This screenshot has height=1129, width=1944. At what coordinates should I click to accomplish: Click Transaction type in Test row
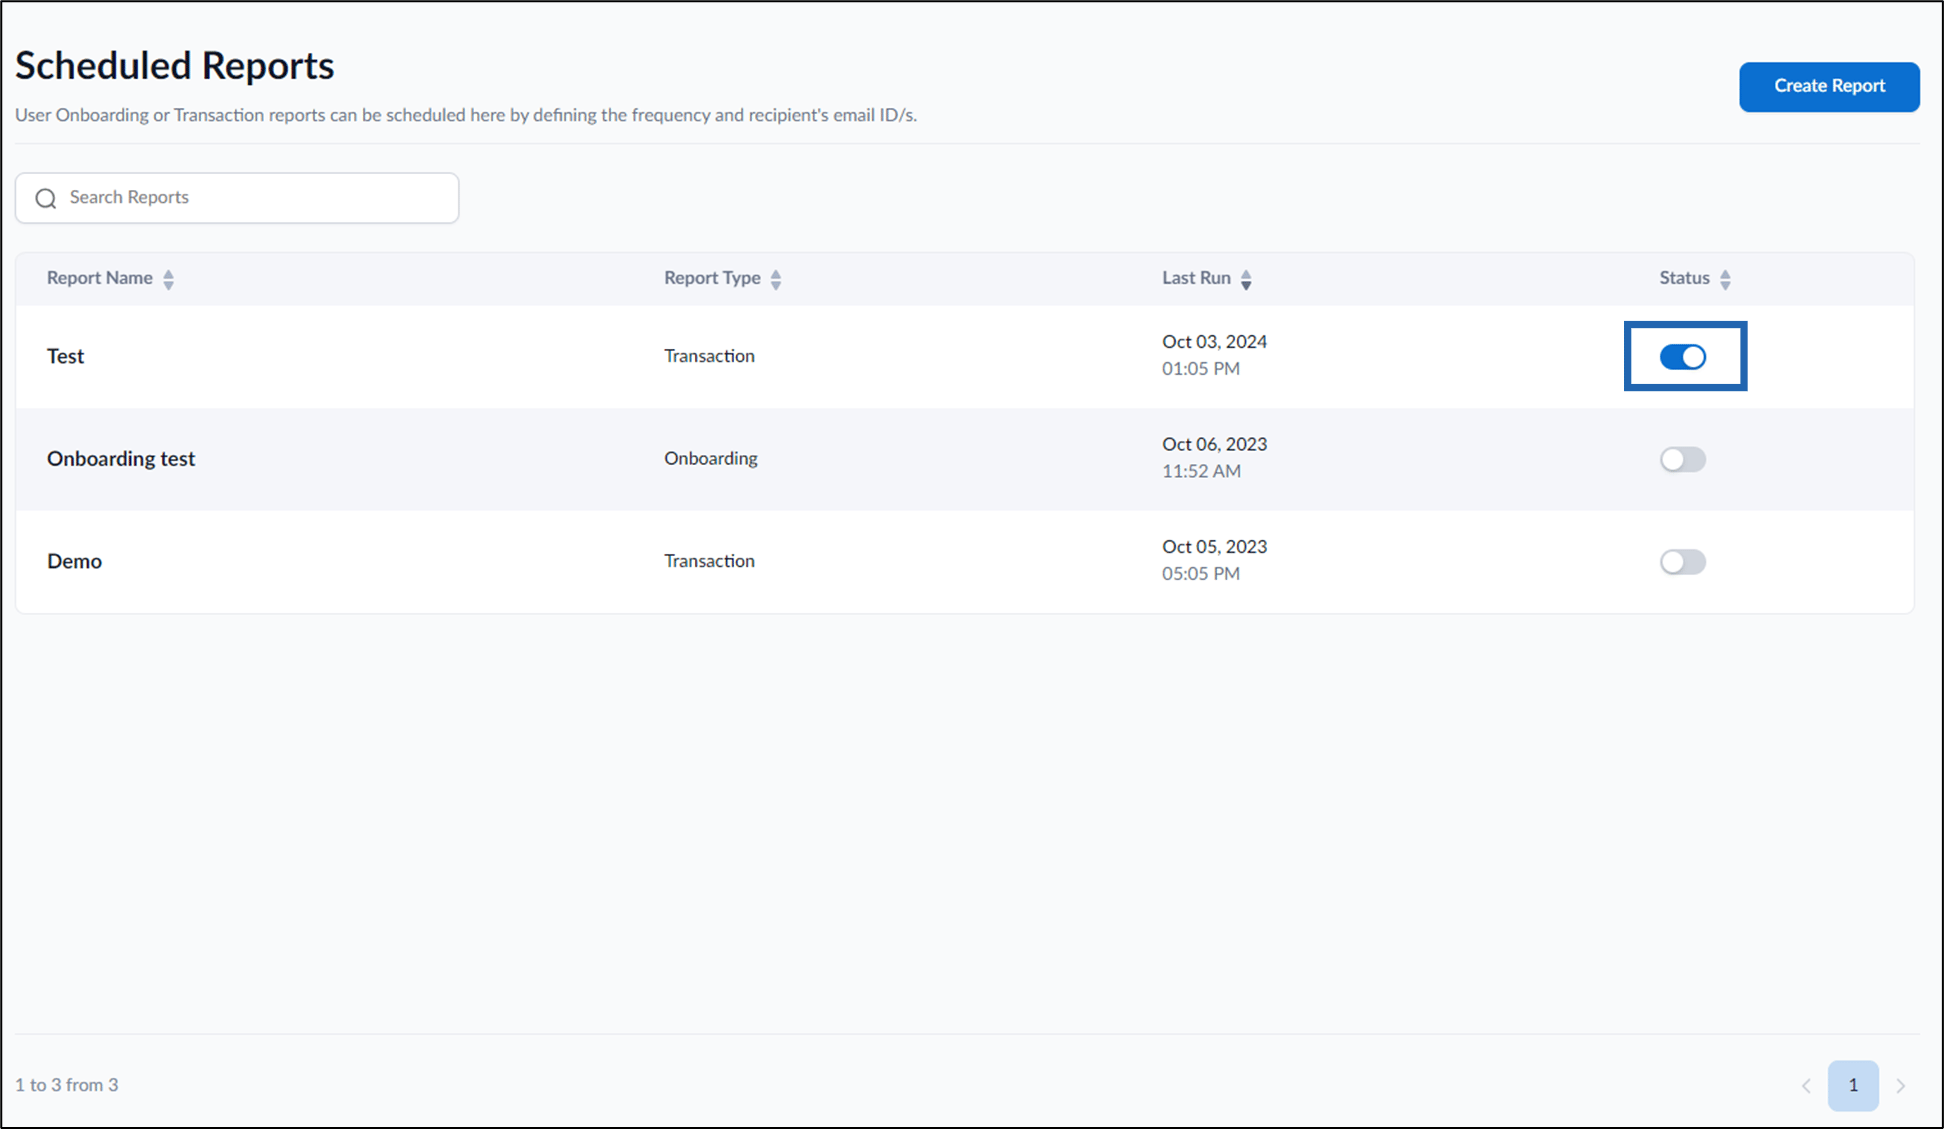pos(709,356)
